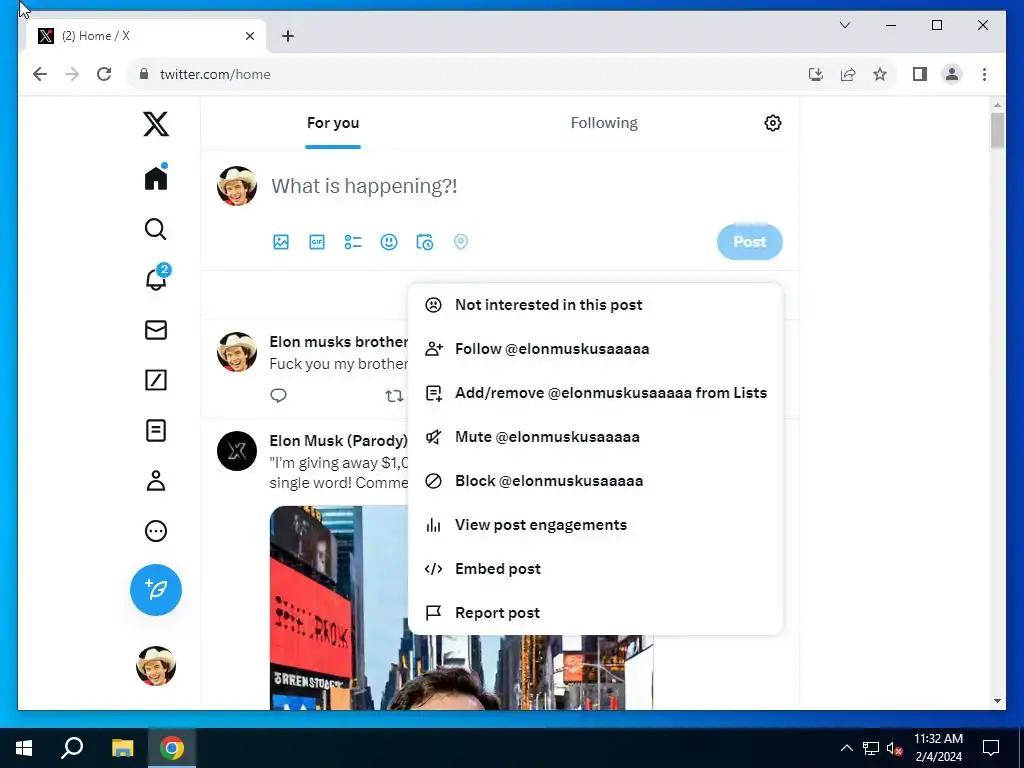Click the page vertical scrollbar thumb
This screenshot has height=768, width=1024.
point(997,131)
